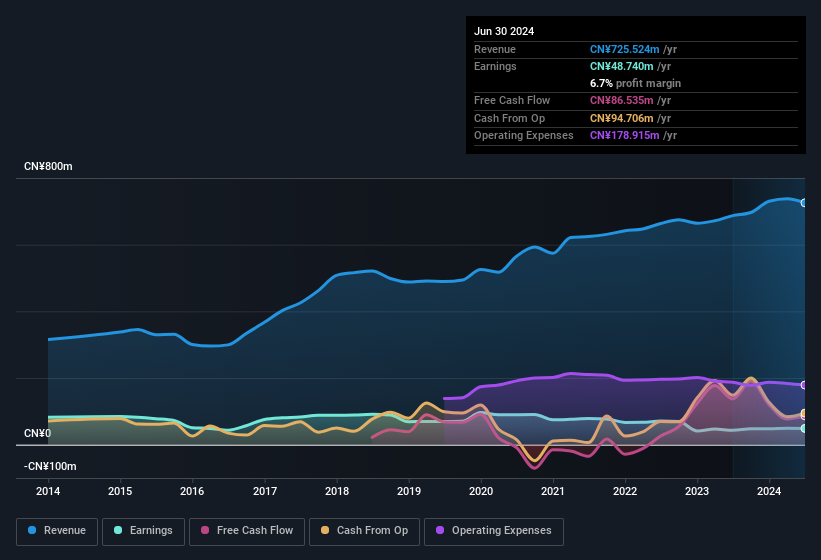Select the 2014 x-axis label
Image resolution: width=821 pixels, height=560 pixels.
click(x=48, y=491)
